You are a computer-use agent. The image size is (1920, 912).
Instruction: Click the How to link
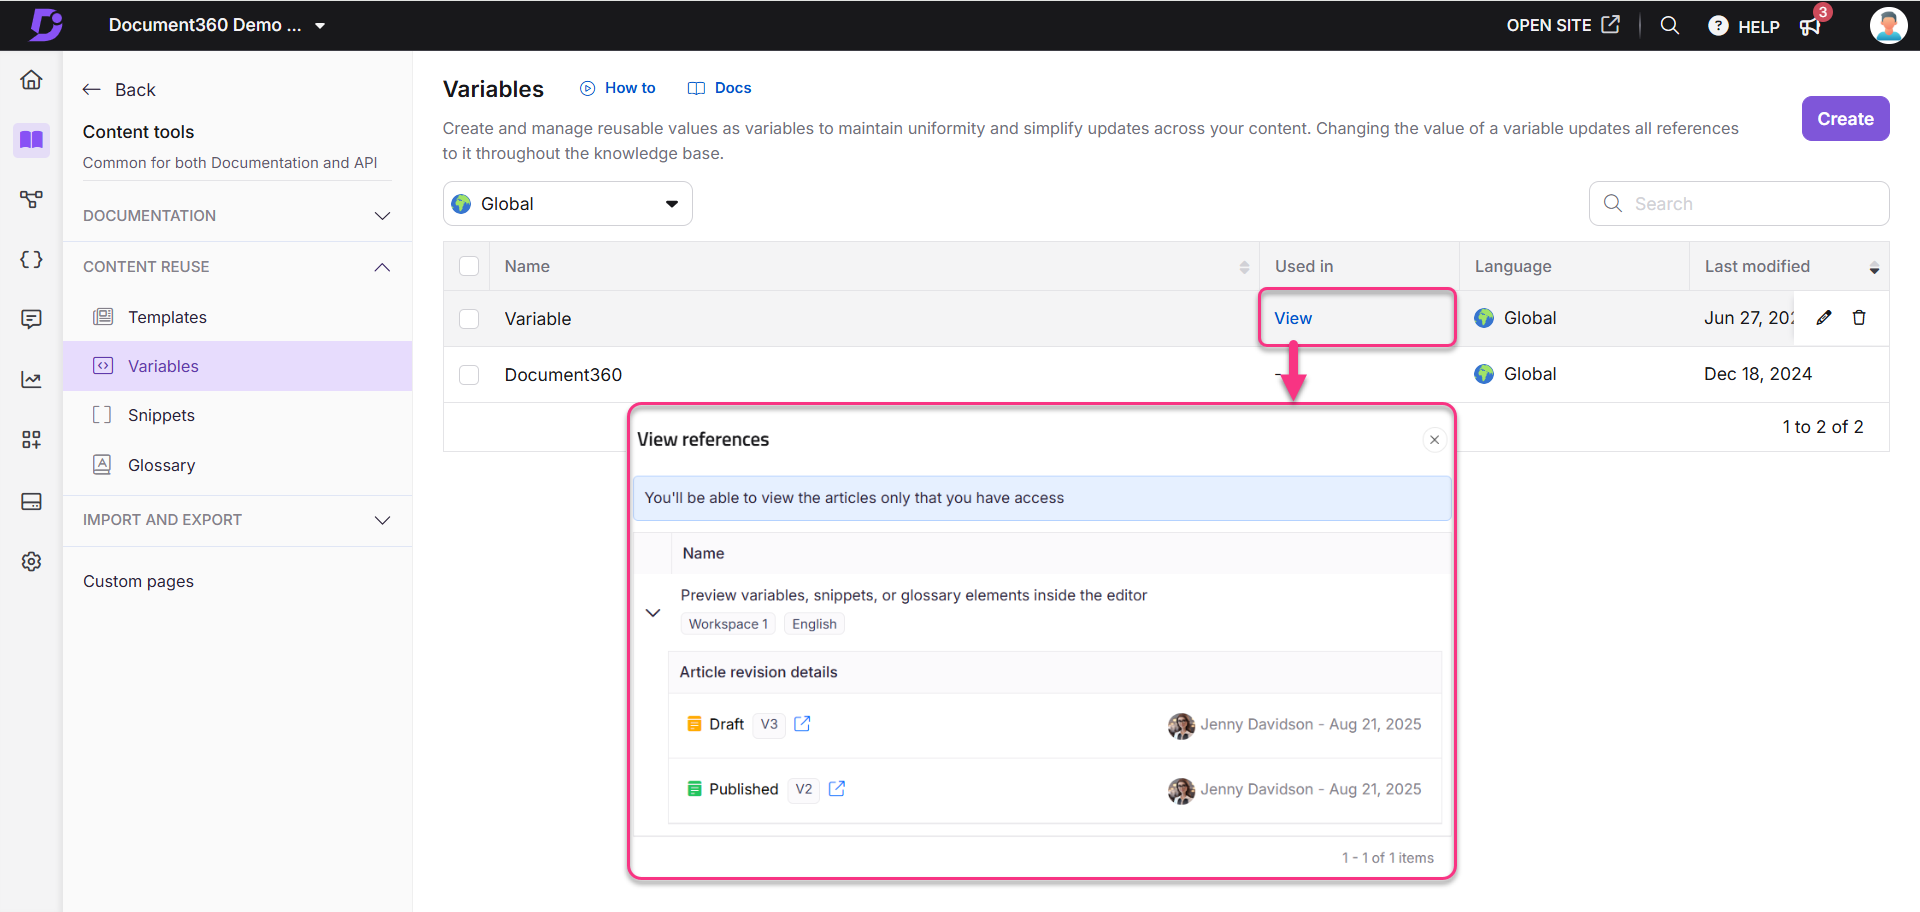[618, 88]
